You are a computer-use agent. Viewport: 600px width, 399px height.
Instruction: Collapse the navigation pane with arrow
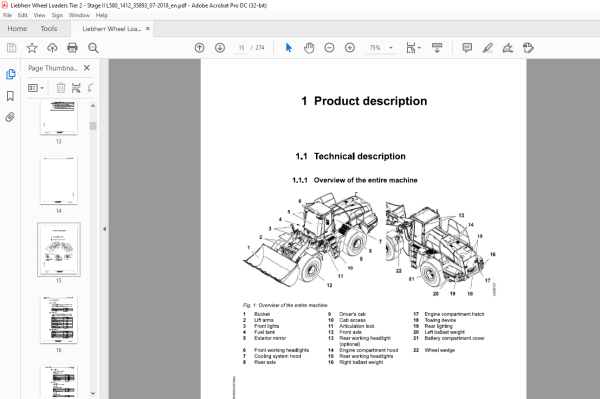pos(104,229)
